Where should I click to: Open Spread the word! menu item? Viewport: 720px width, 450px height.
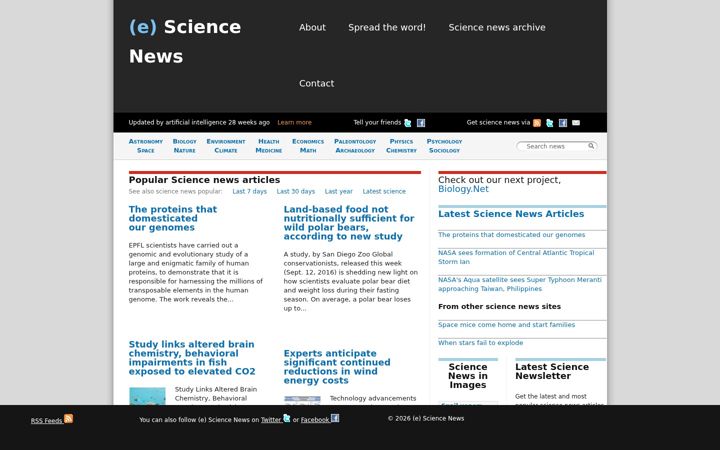[x=387, y=28]
